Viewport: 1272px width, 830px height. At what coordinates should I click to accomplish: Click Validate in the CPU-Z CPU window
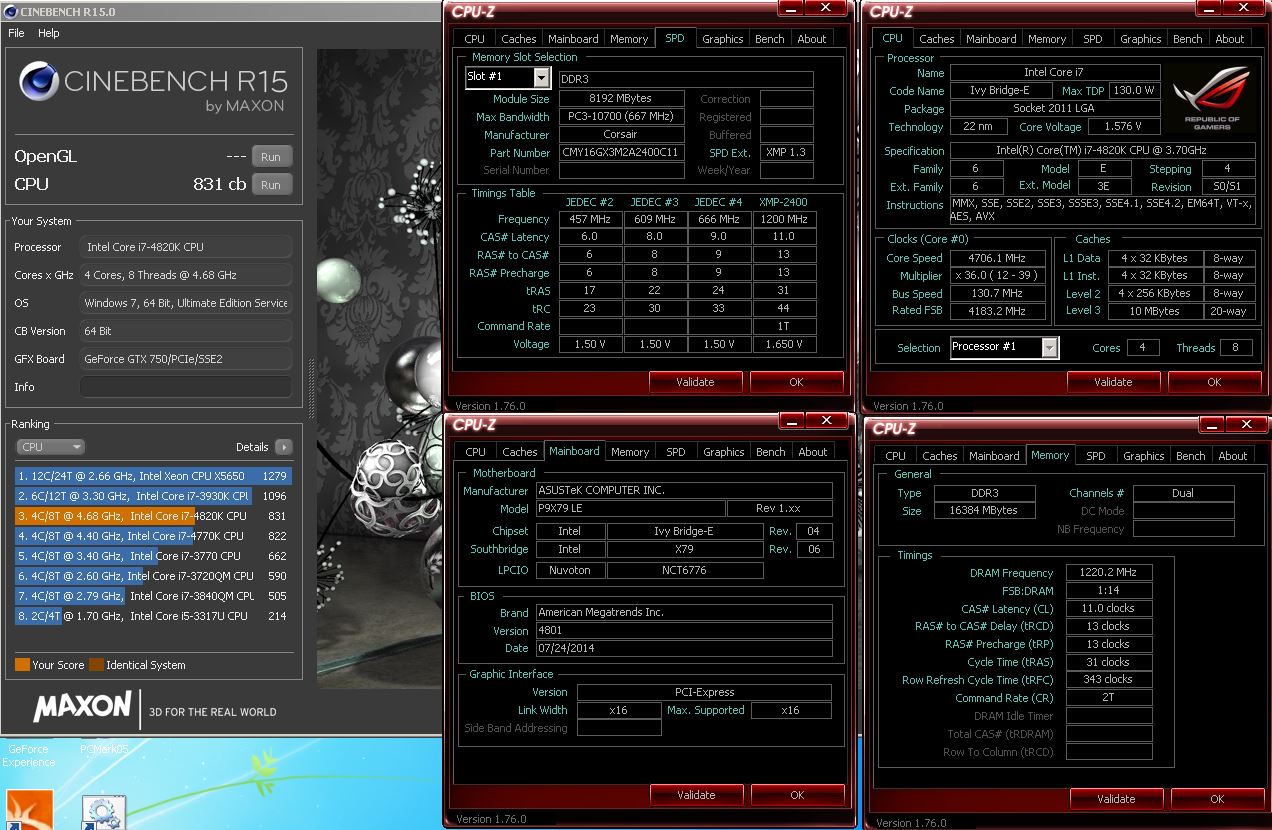[x=1113, y=382]
